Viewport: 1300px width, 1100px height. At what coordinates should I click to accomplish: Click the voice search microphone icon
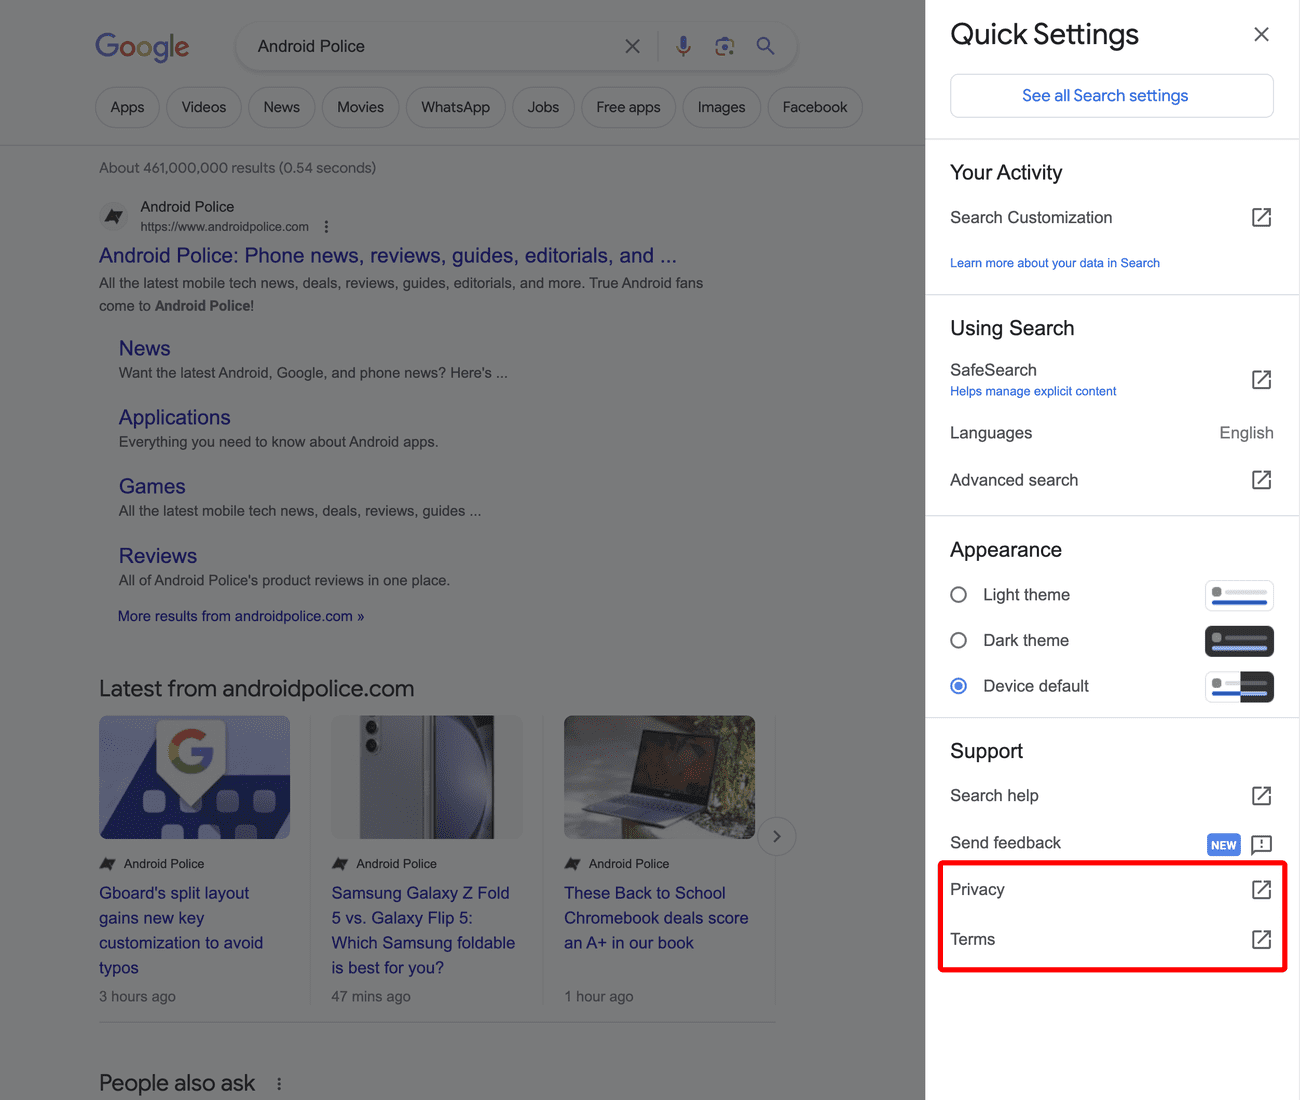click(683, 46)
